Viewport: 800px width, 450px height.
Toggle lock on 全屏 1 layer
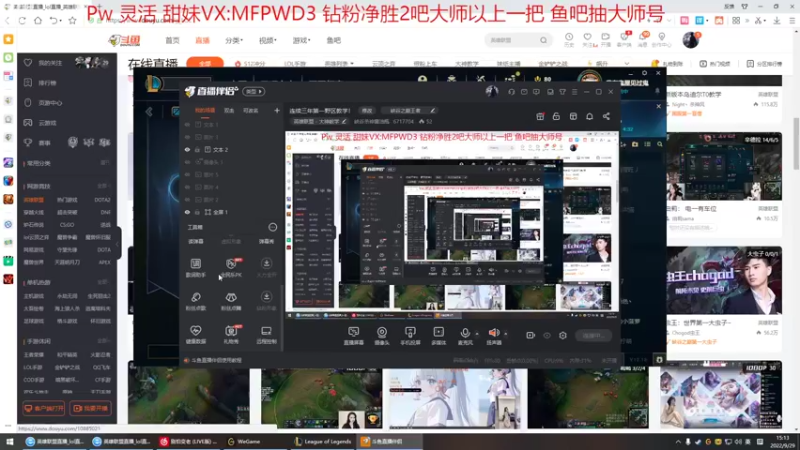197,212
